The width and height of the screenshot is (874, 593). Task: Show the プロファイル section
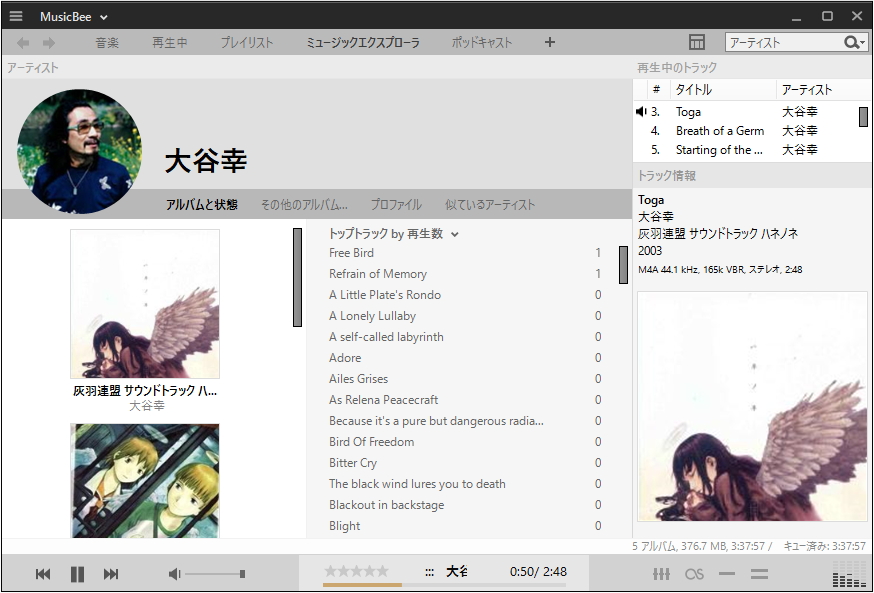396,205
